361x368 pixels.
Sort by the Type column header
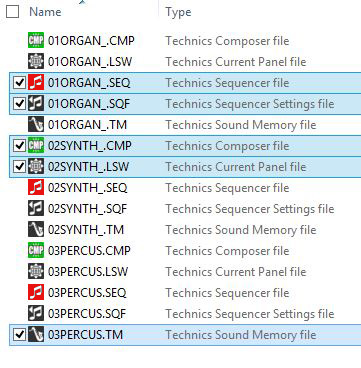pyautogui.click(x=179, y=12)
